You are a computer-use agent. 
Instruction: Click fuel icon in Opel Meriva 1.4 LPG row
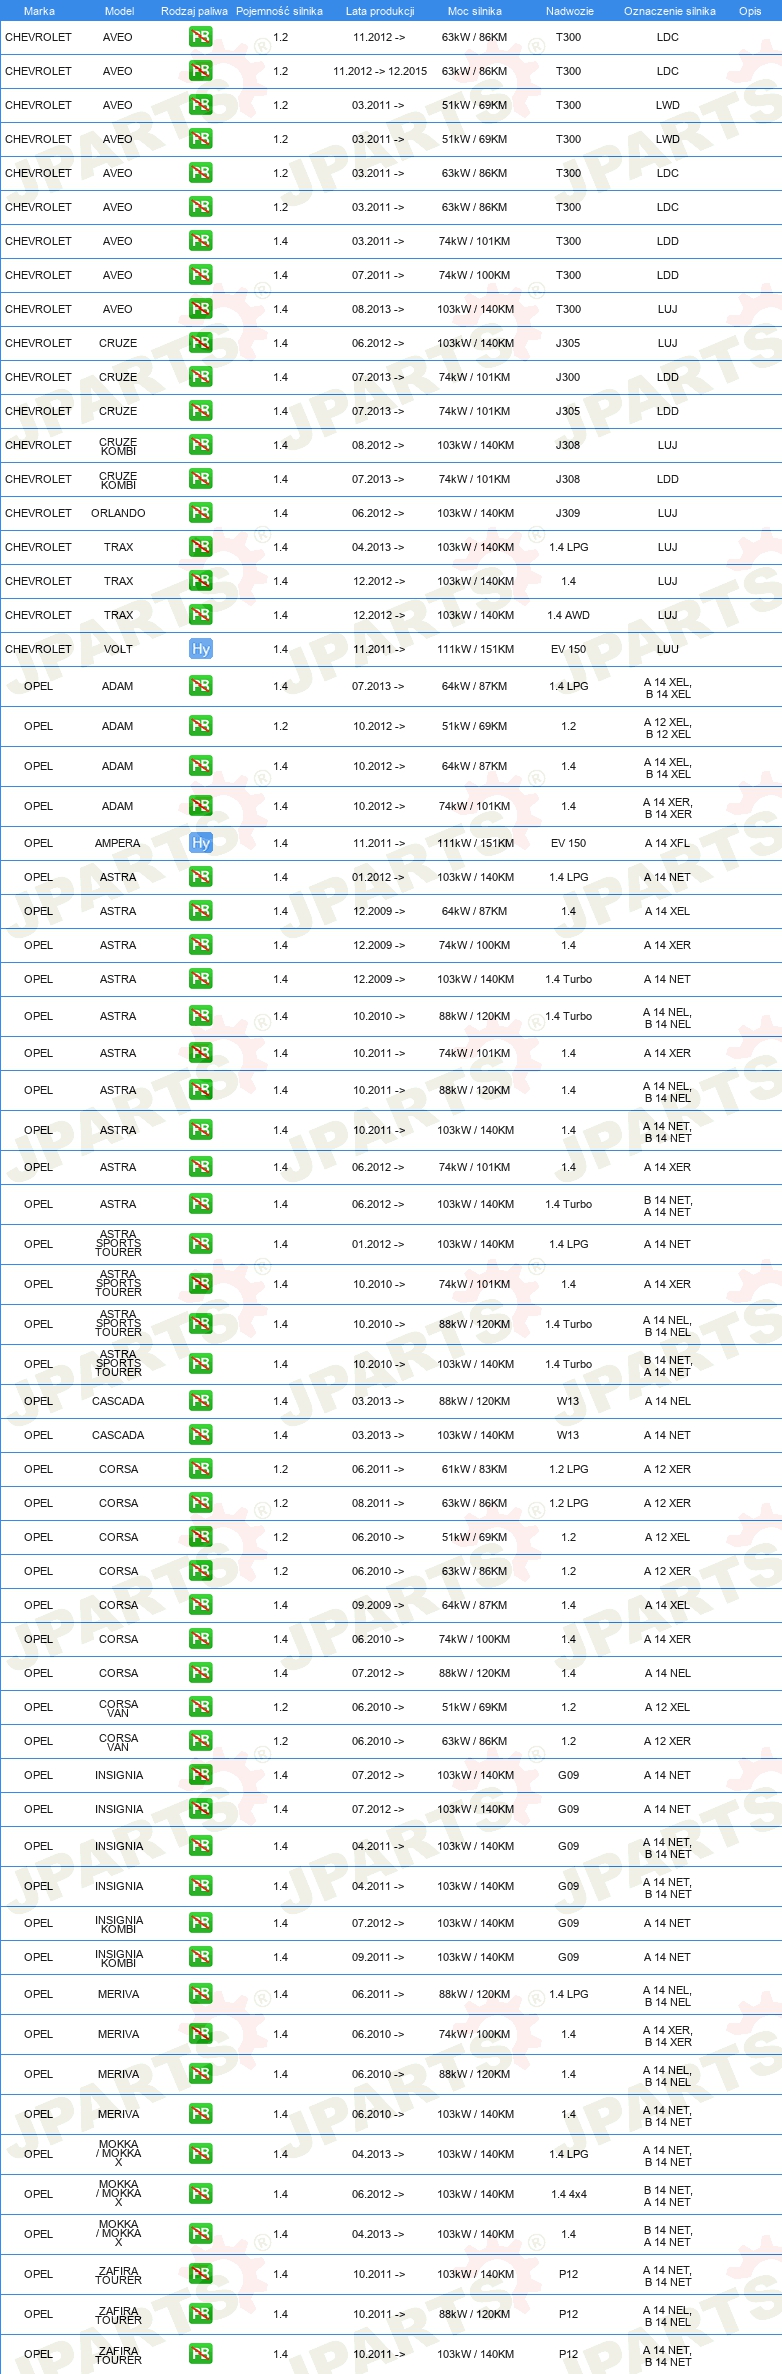coord(200,1994)
